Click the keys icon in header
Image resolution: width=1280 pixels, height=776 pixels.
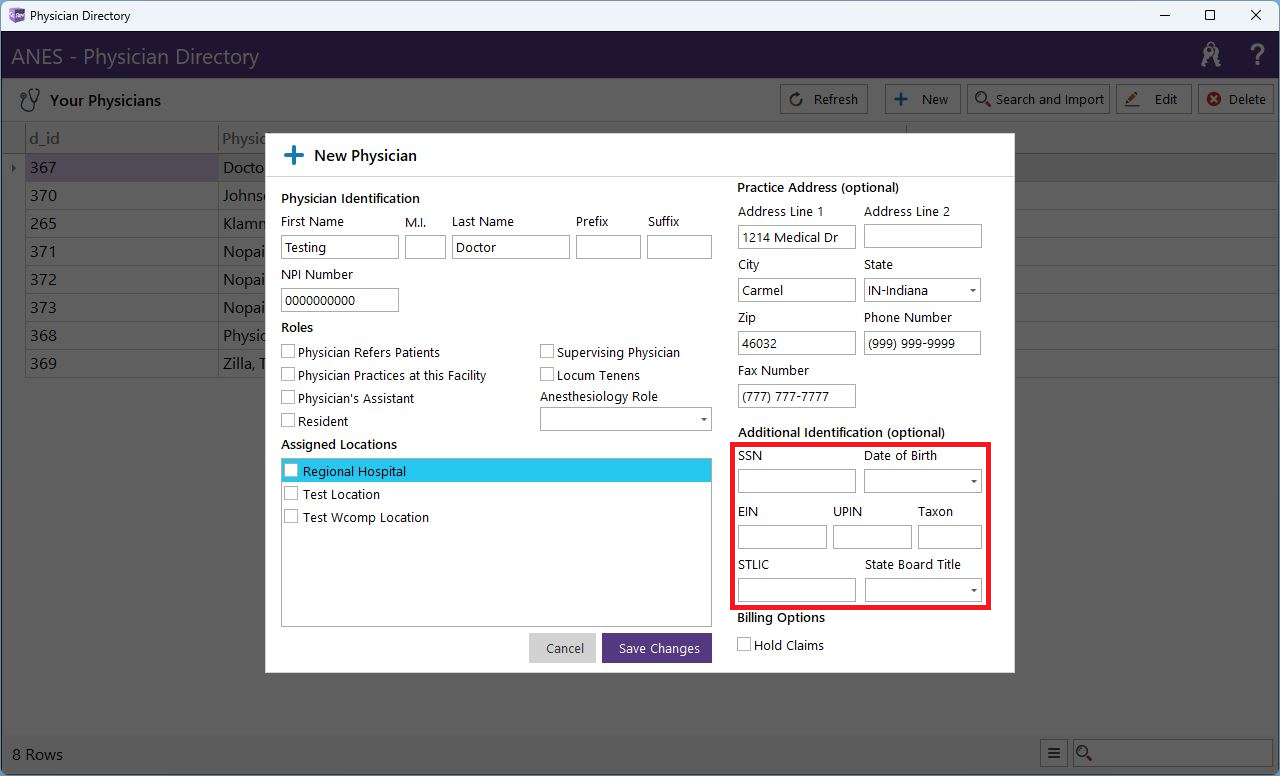(x=1211, y=55)
